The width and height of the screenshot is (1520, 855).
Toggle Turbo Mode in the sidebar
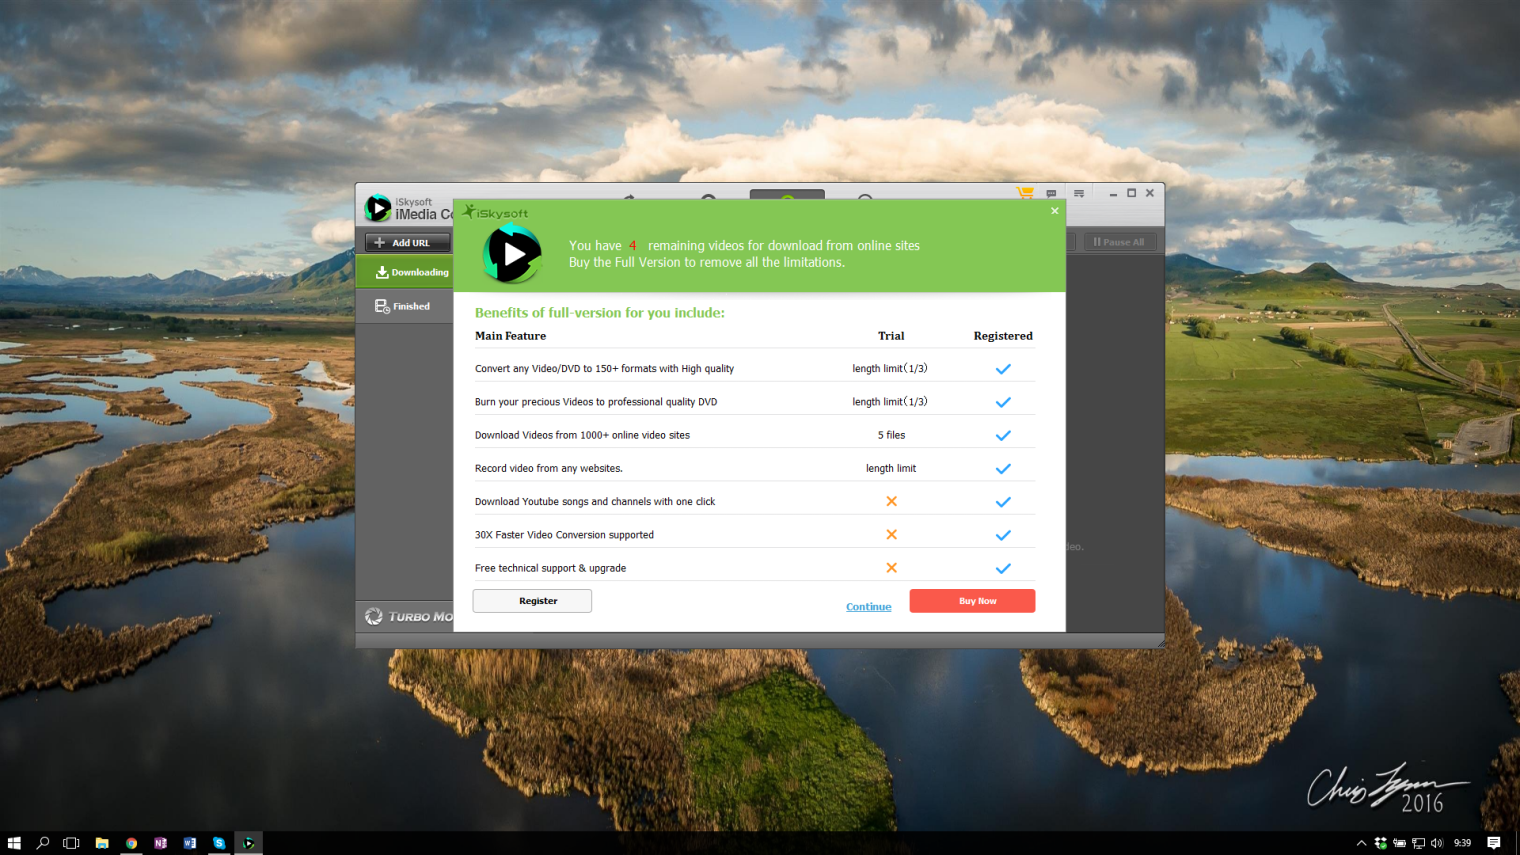point(409,616)
